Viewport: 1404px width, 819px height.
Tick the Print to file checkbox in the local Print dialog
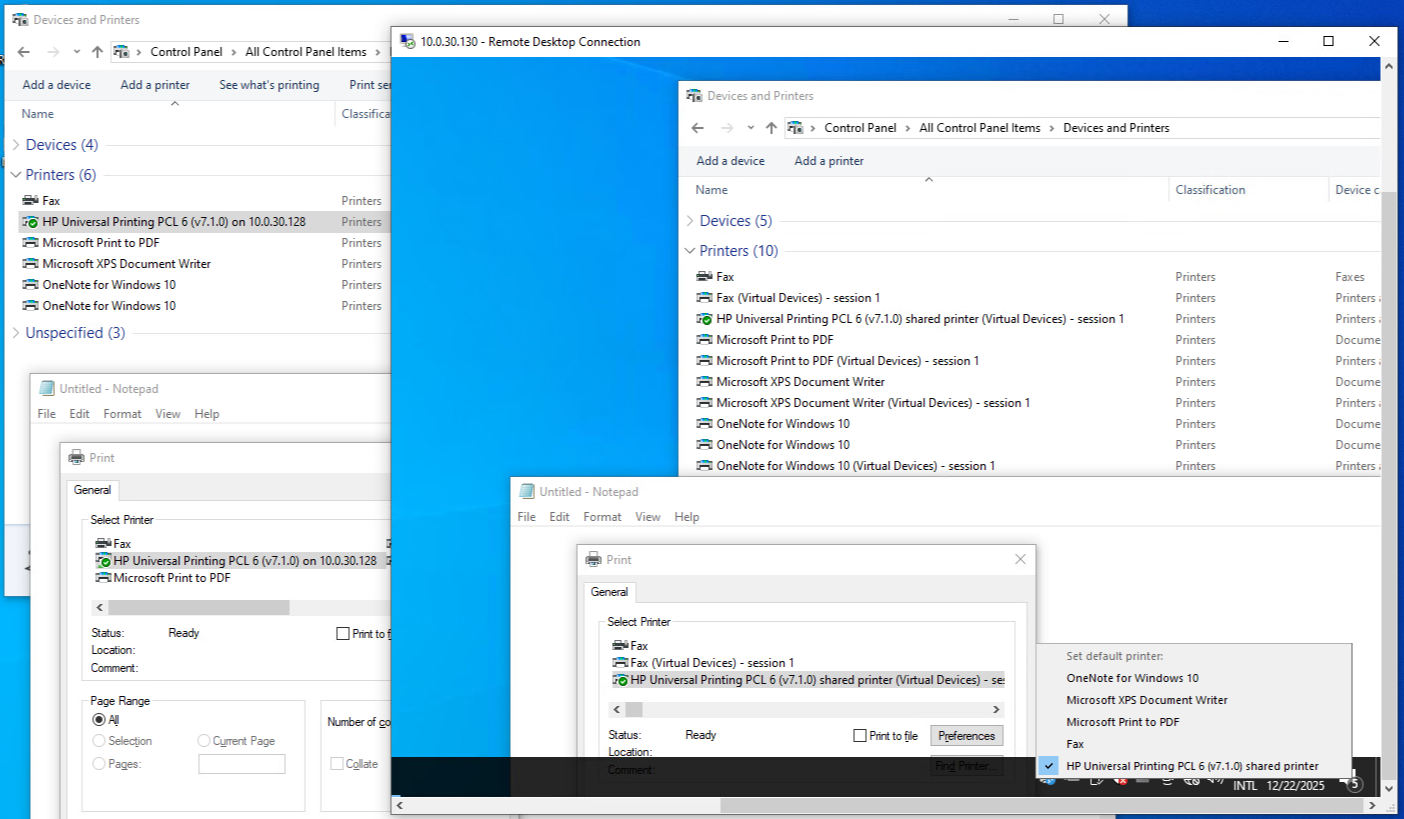pyautogui.click(x=343, y=633)
